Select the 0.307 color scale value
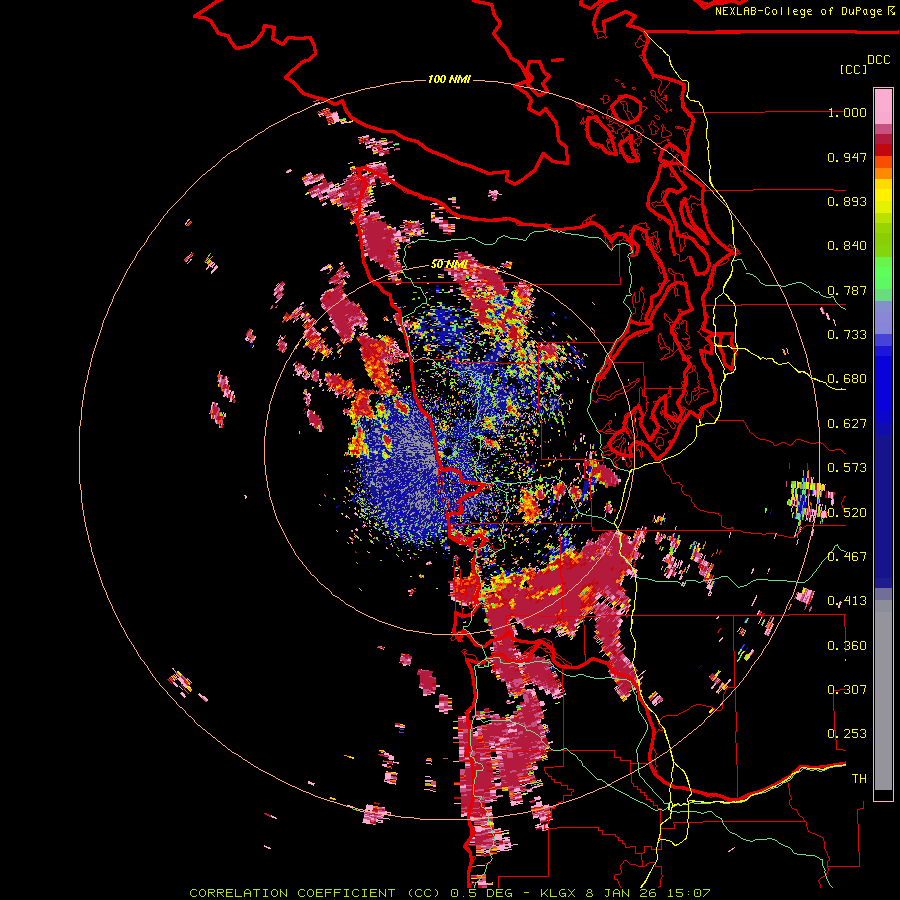The image size is (900, 900). (x=847, y=689)
